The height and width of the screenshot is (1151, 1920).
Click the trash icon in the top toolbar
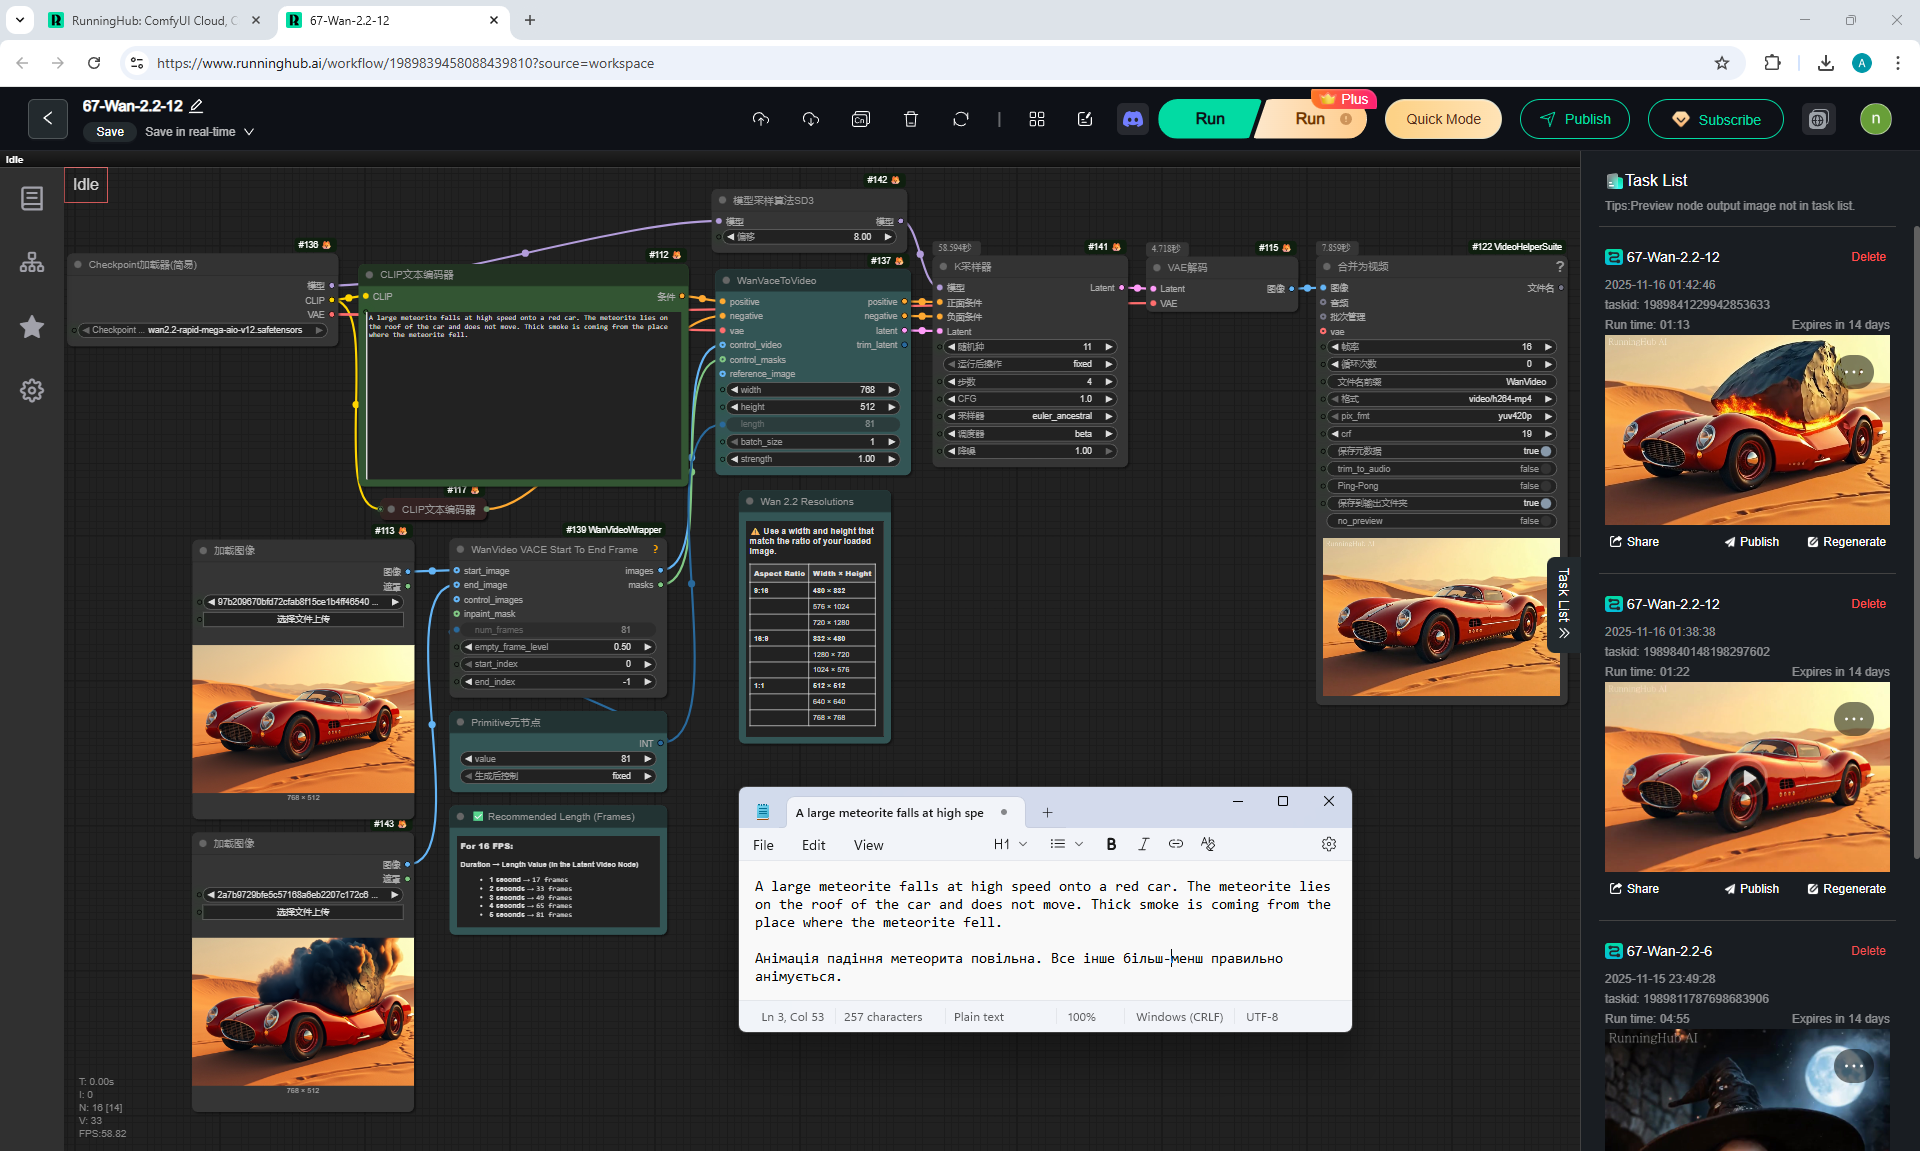coord(910,119)
